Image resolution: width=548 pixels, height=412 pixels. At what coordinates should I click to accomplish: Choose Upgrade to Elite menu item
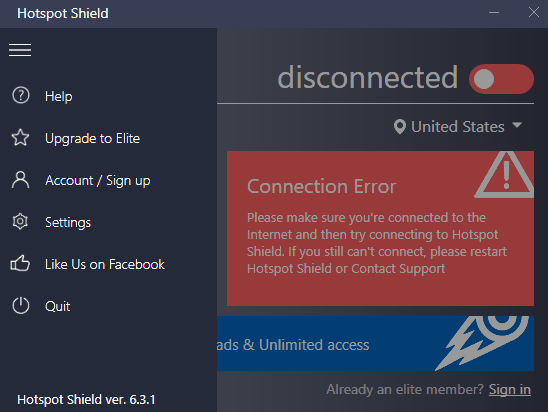(92, 138)
